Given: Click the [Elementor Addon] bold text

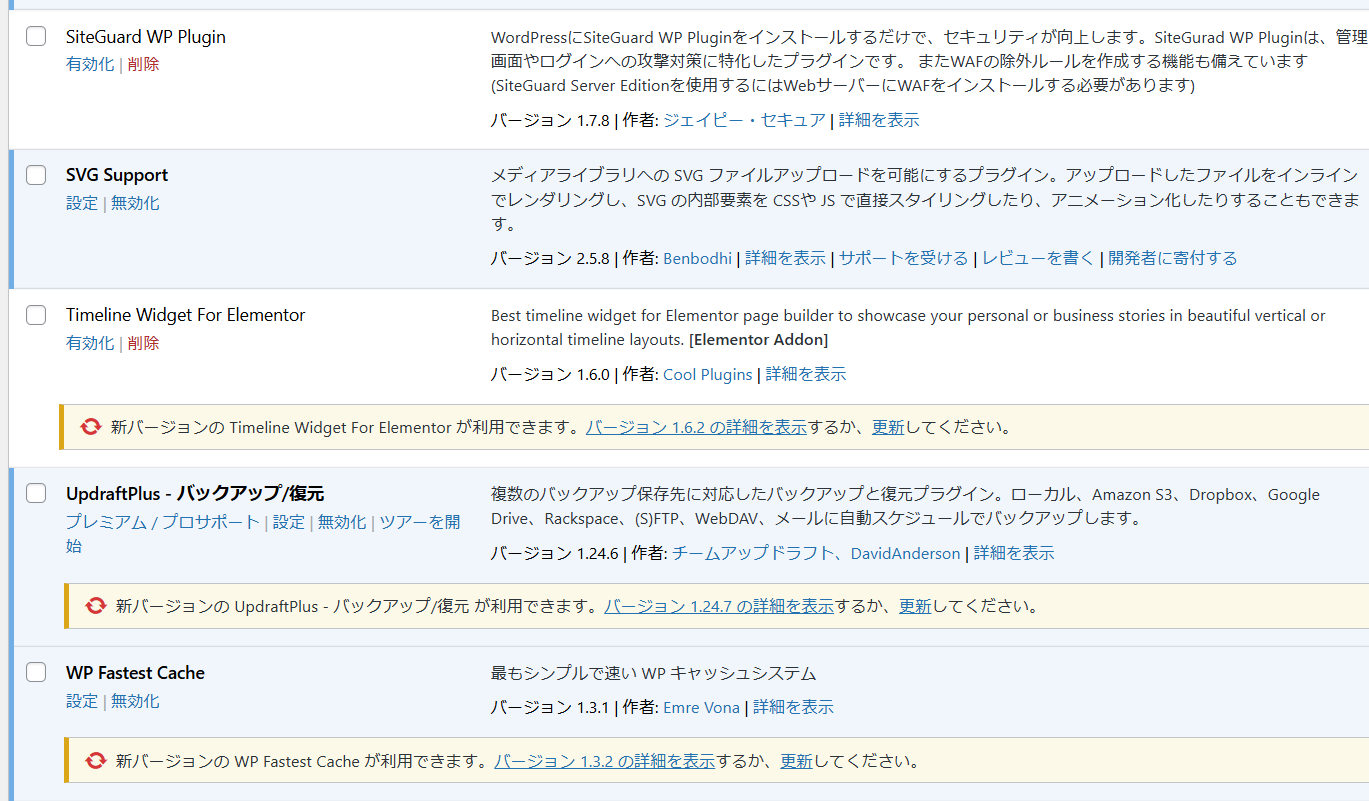Looking at the screenshot, I should (759, 340).
